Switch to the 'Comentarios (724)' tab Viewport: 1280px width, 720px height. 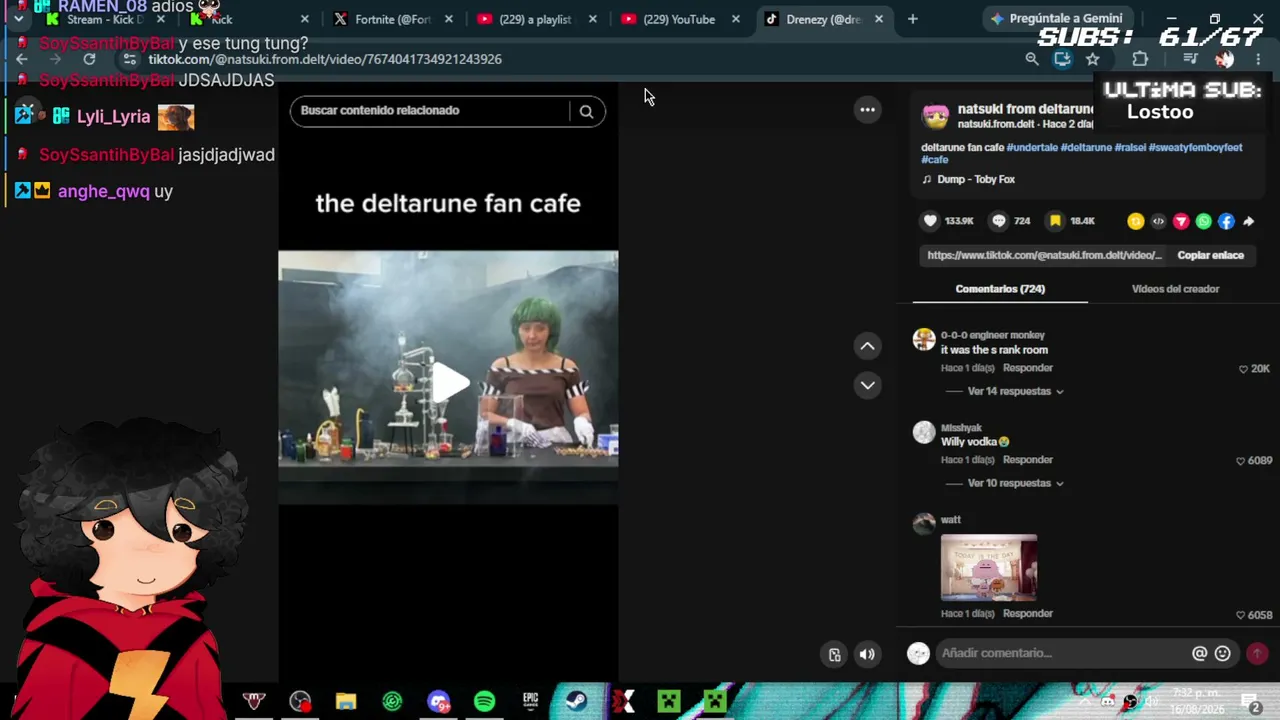(1000, 289)
